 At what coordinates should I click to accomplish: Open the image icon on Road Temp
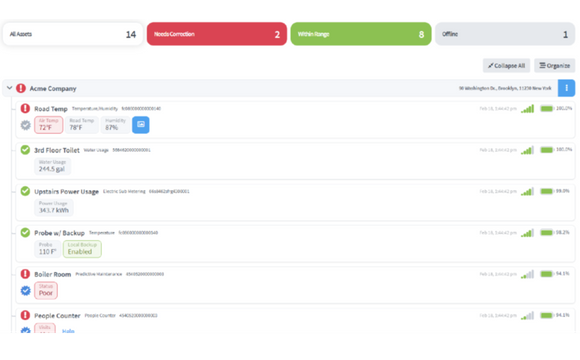click(x=141, y=125)
